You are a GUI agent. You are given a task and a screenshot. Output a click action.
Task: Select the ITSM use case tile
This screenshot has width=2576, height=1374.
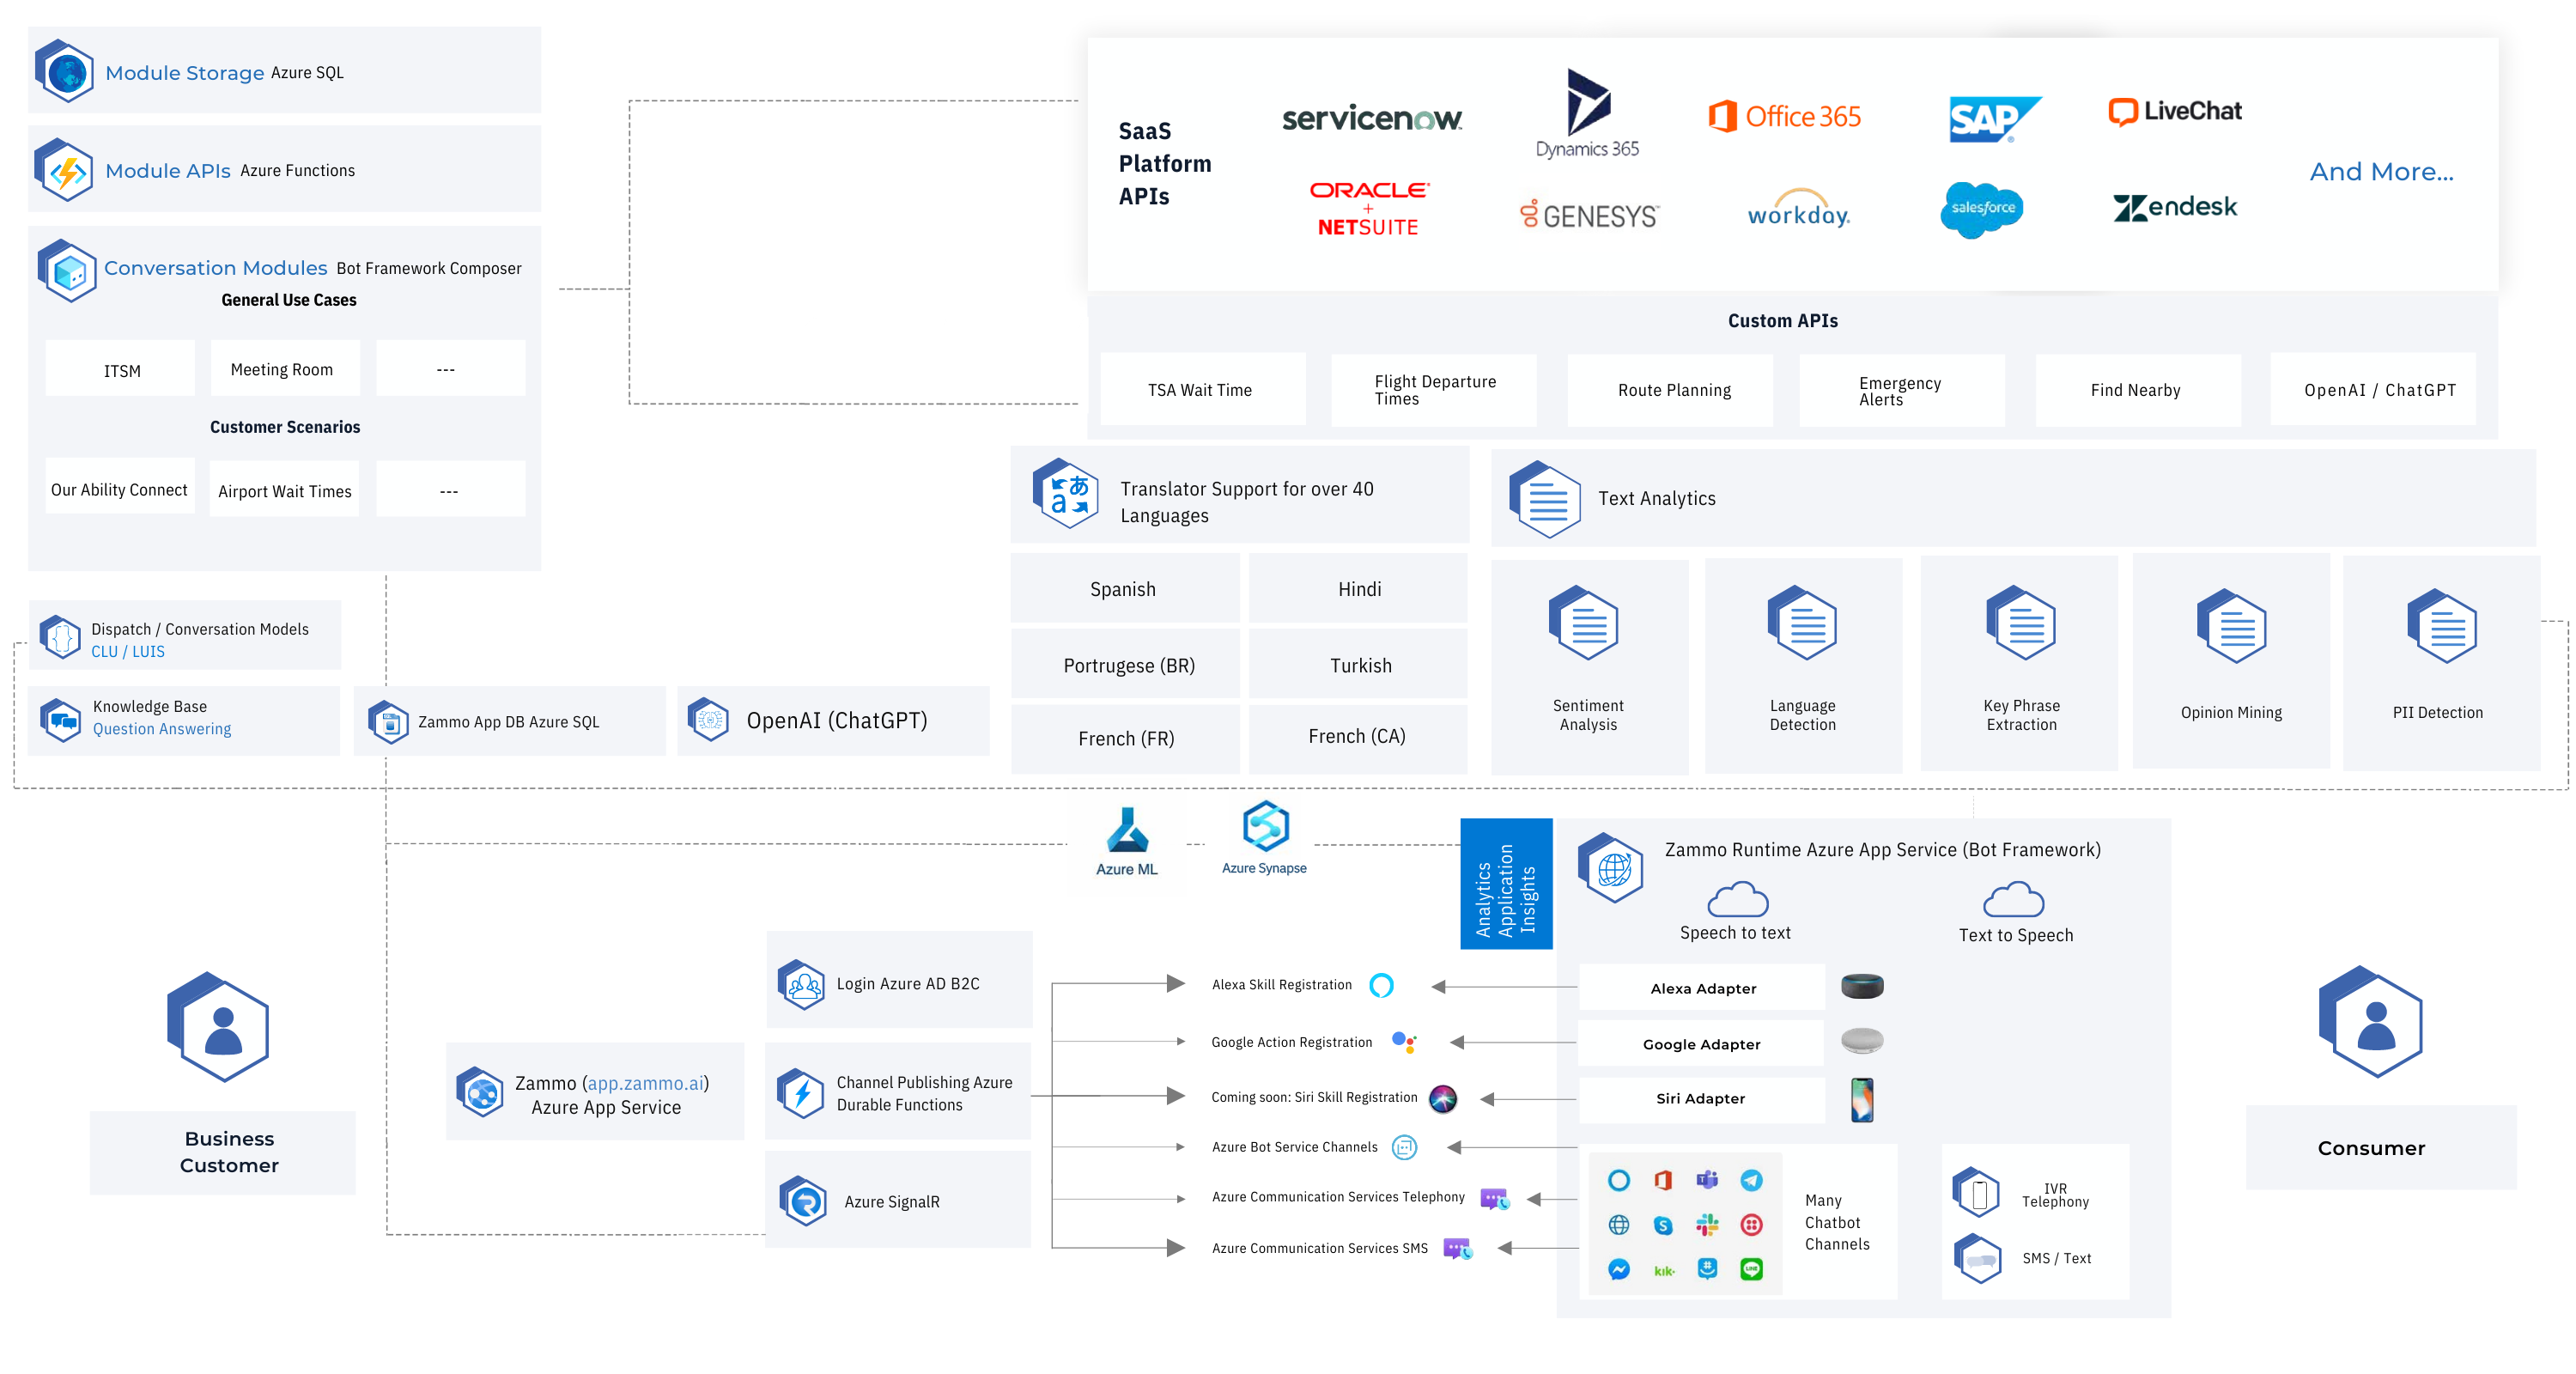click(121, 370)
